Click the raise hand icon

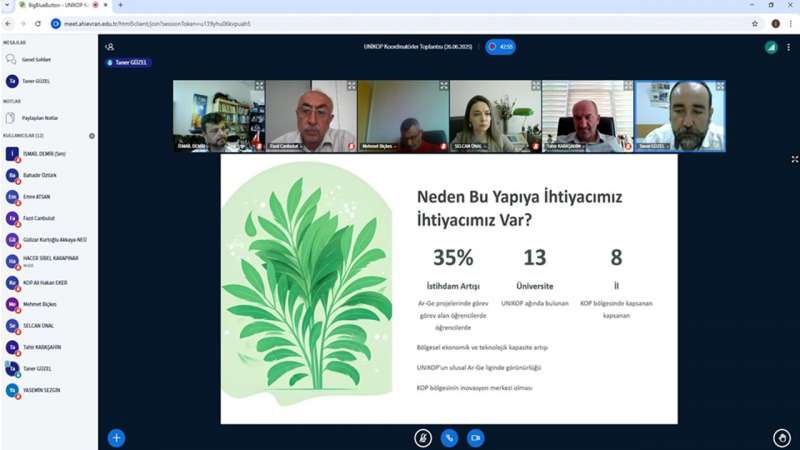pos(782,437)
